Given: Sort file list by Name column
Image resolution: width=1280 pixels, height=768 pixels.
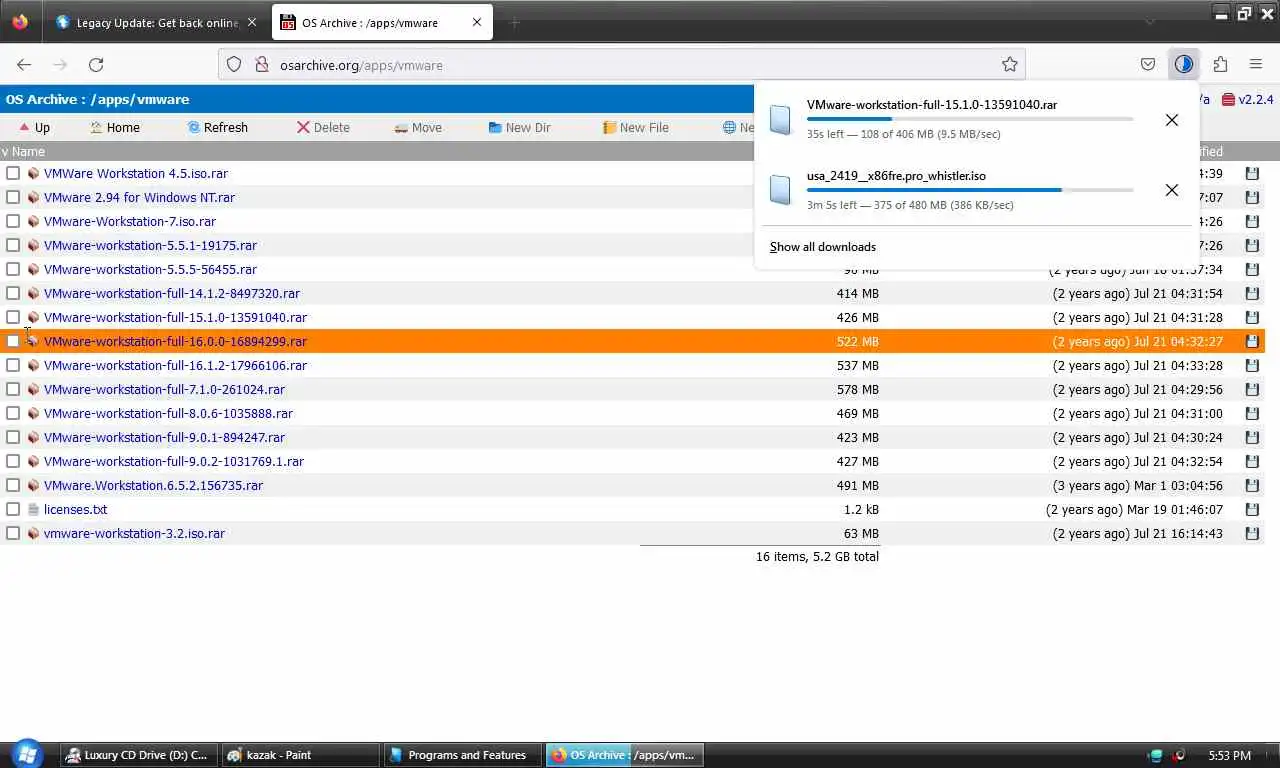Looking at the screenshot, I should (28, 151).
